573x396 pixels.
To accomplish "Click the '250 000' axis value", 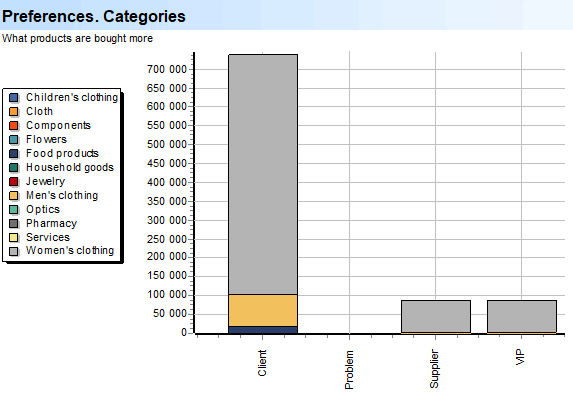I will [x=167, y=239].
